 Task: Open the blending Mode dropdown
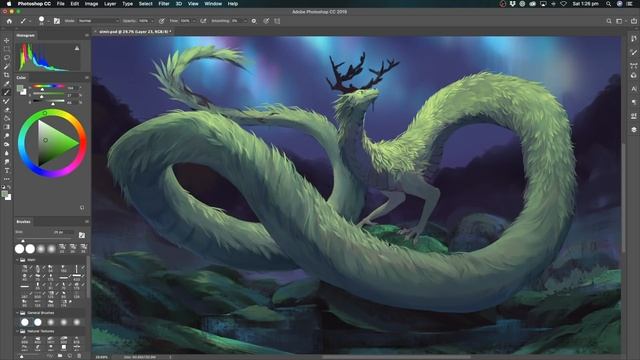coord(98,21)
